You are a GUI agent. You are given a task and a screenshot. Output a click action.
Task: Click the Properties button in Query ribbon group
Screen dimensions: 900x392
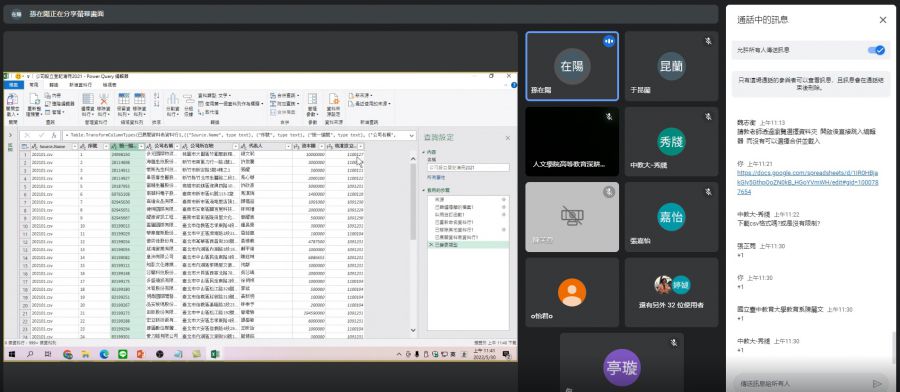point(53,95)
